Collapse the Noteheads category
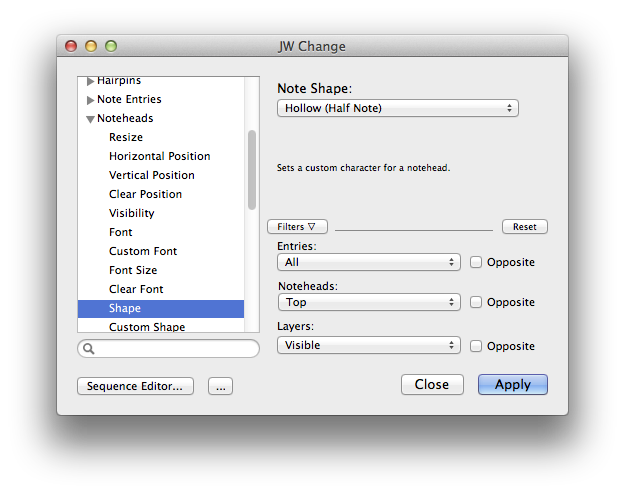The image size is (625, 494). [91, 119]
